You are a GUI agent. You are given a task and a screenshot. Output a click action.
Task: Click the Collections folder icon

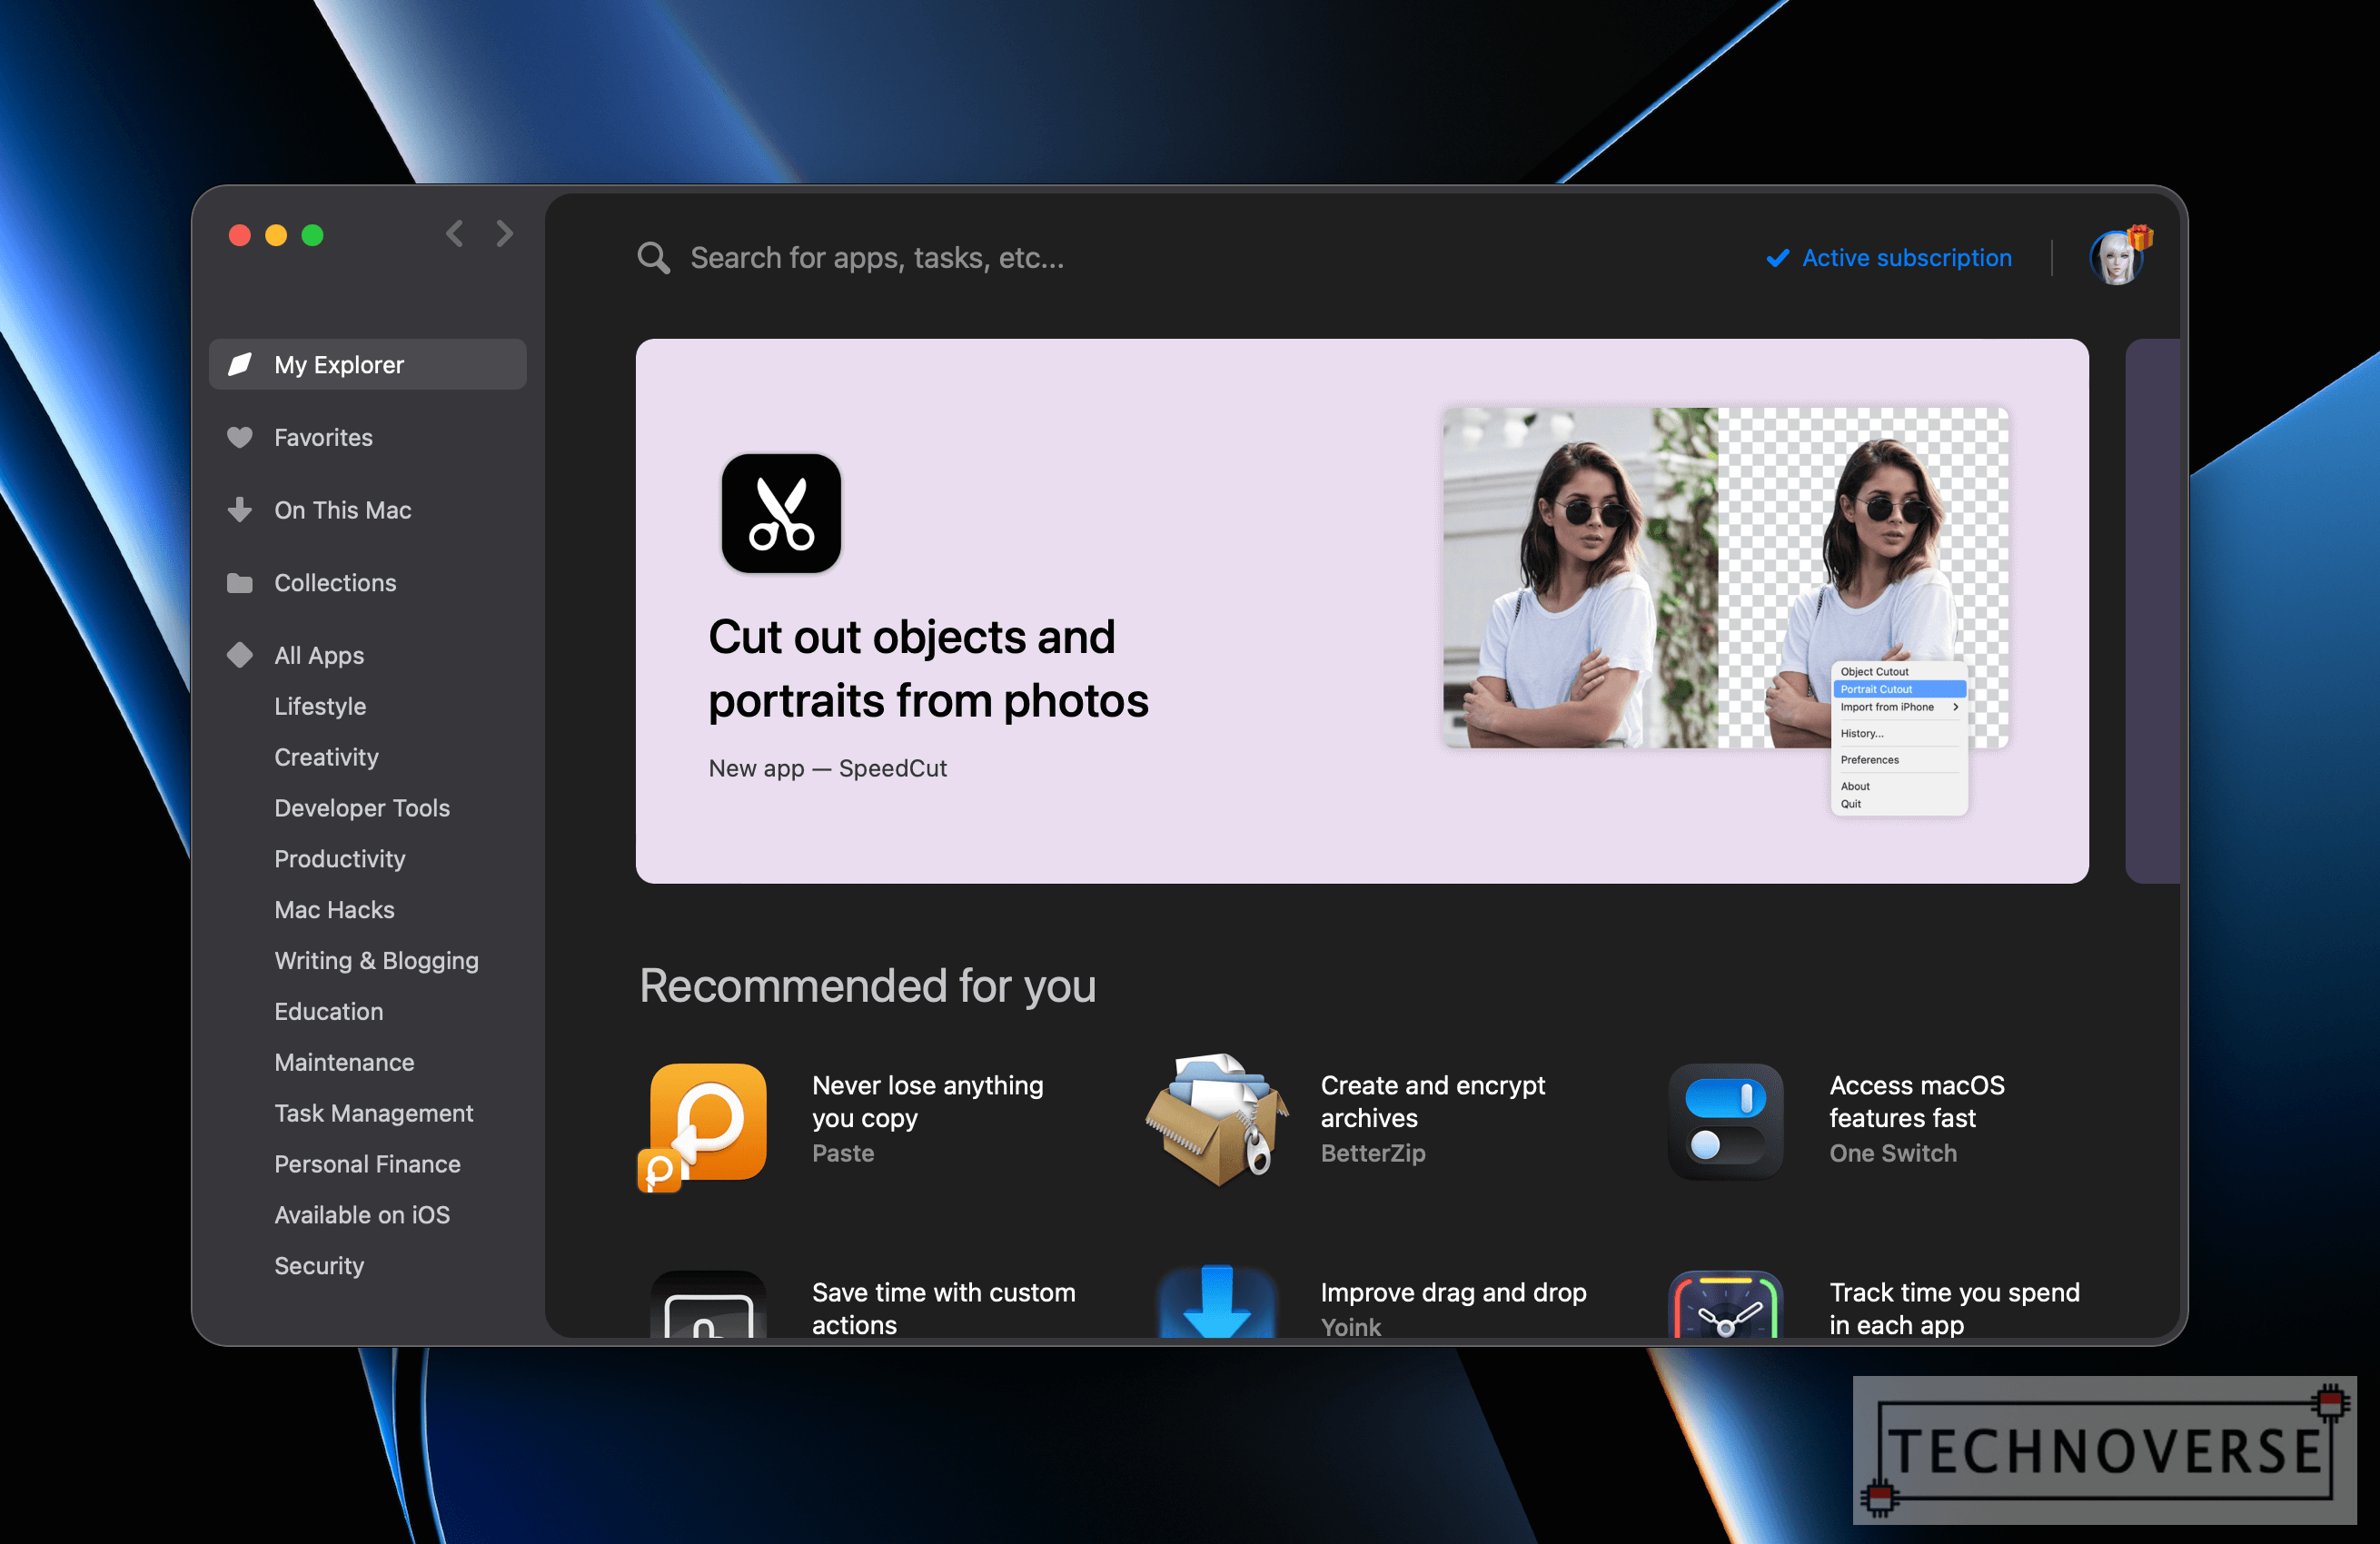point(243,581)
